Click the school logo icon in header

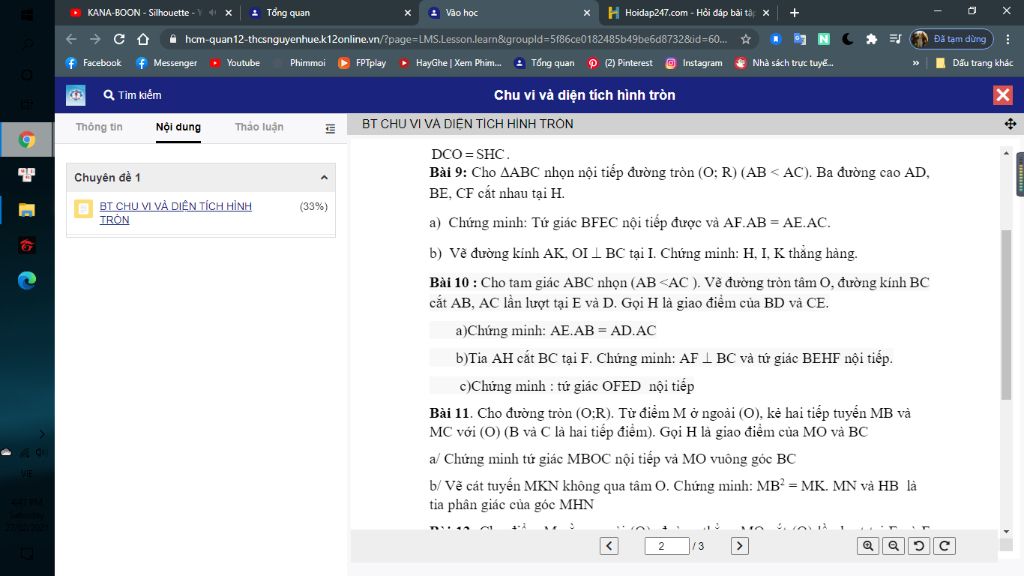(x=76, y=95)
